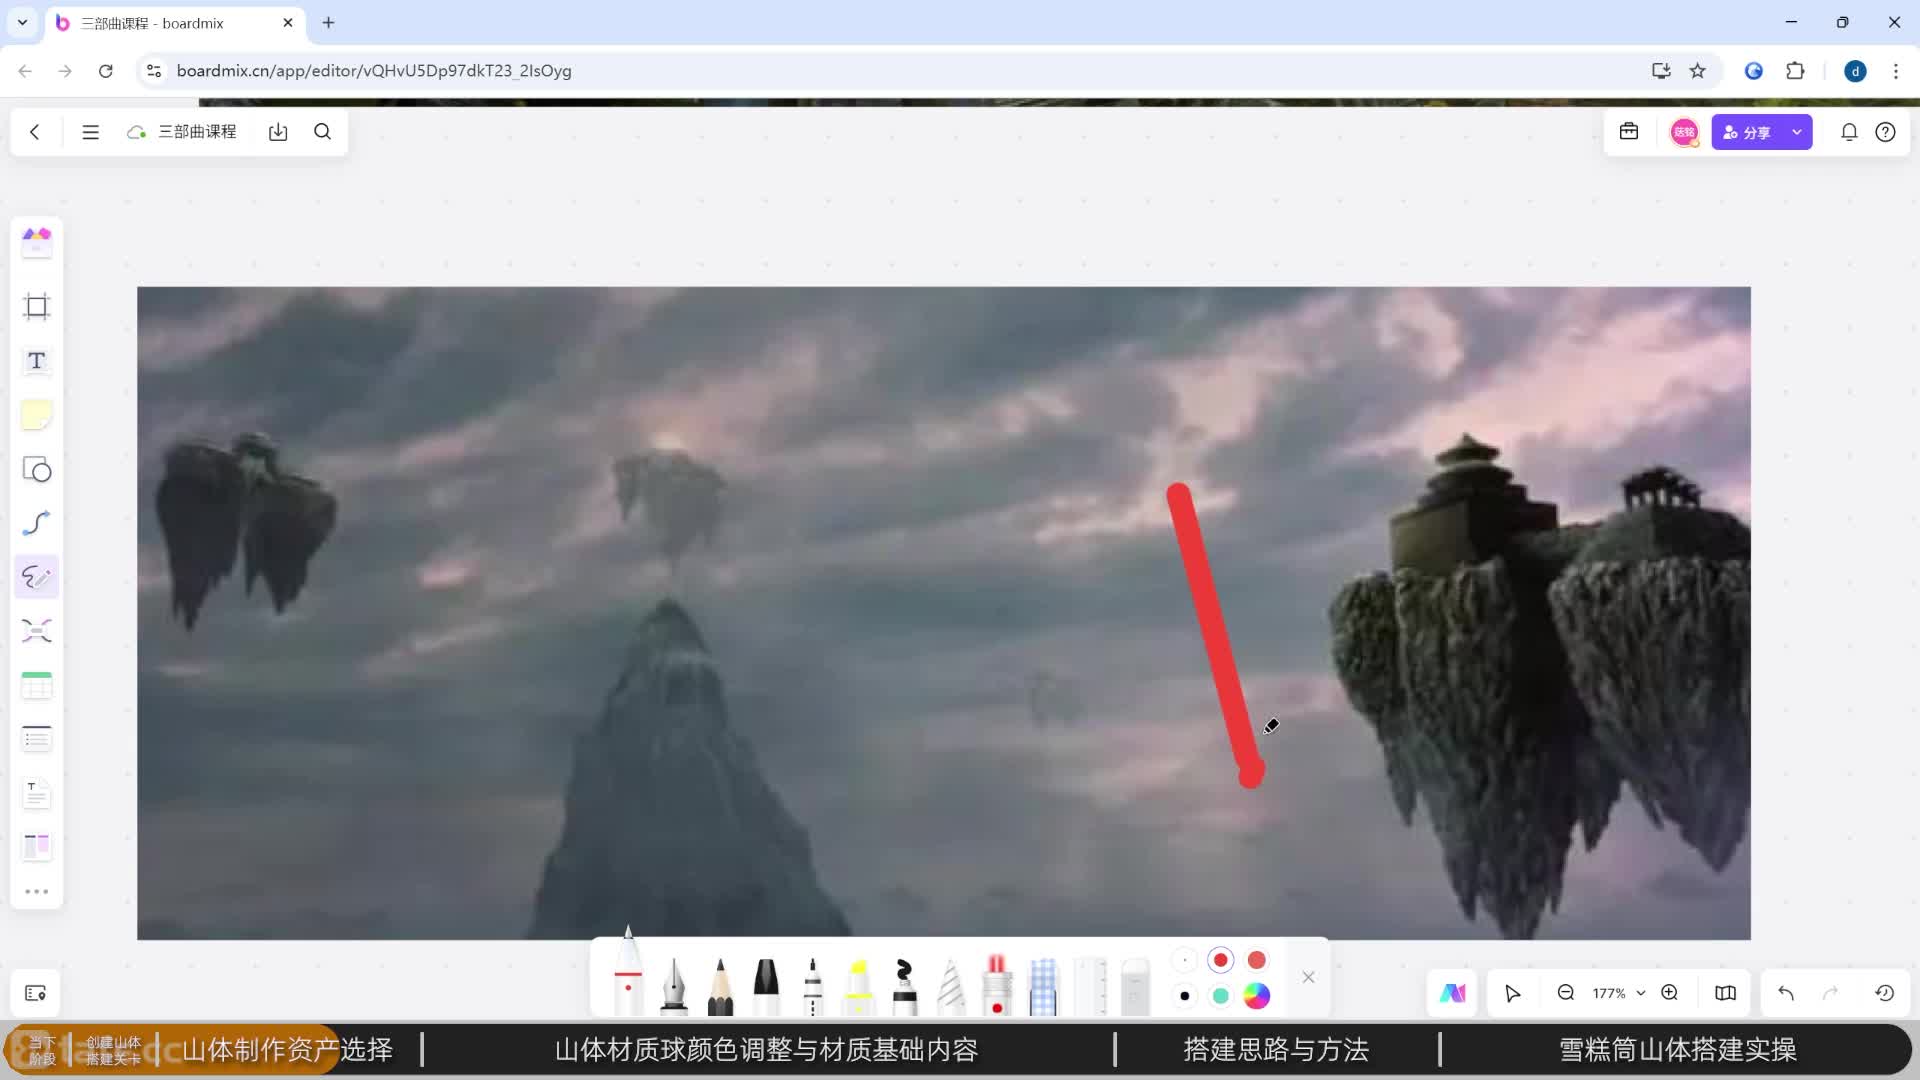Open the main hamburger menu
Screen dimensions: 1920x1080
[x=90, y=132]
